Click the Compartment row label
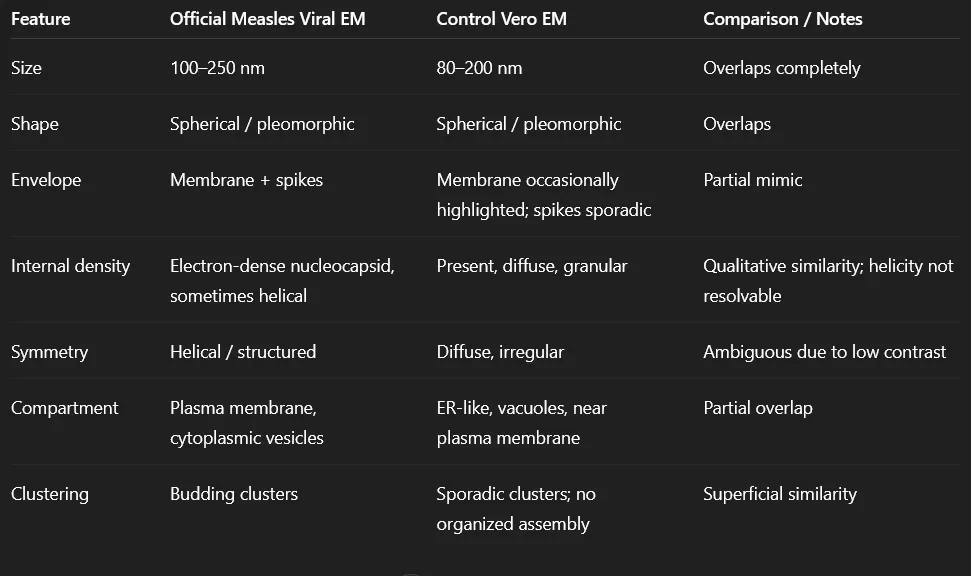The height and width of the screenshot is (576, 971). 64,408
